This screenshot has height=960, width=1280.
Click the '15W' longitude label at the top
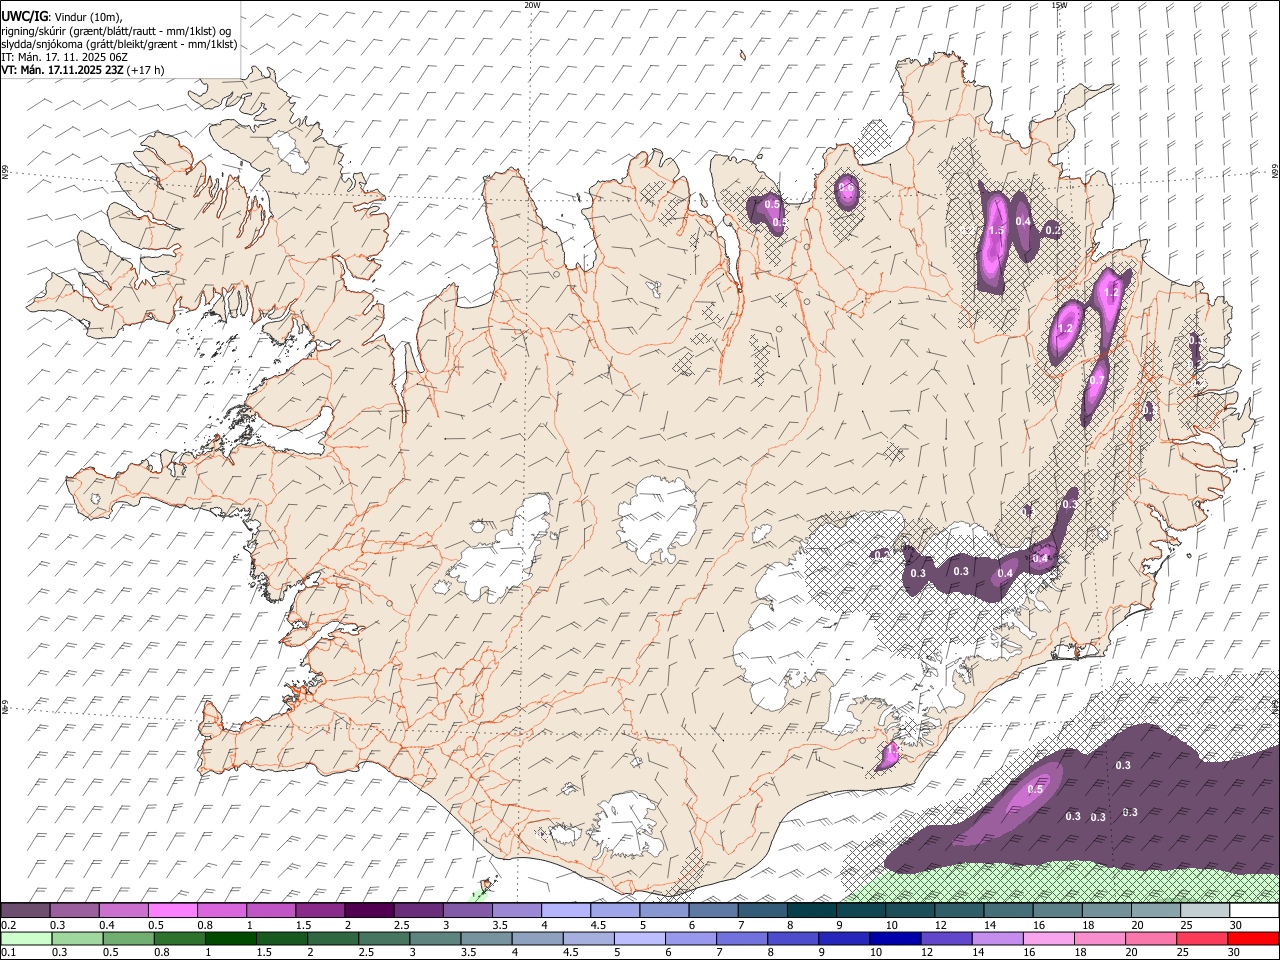pos(1060,5)
